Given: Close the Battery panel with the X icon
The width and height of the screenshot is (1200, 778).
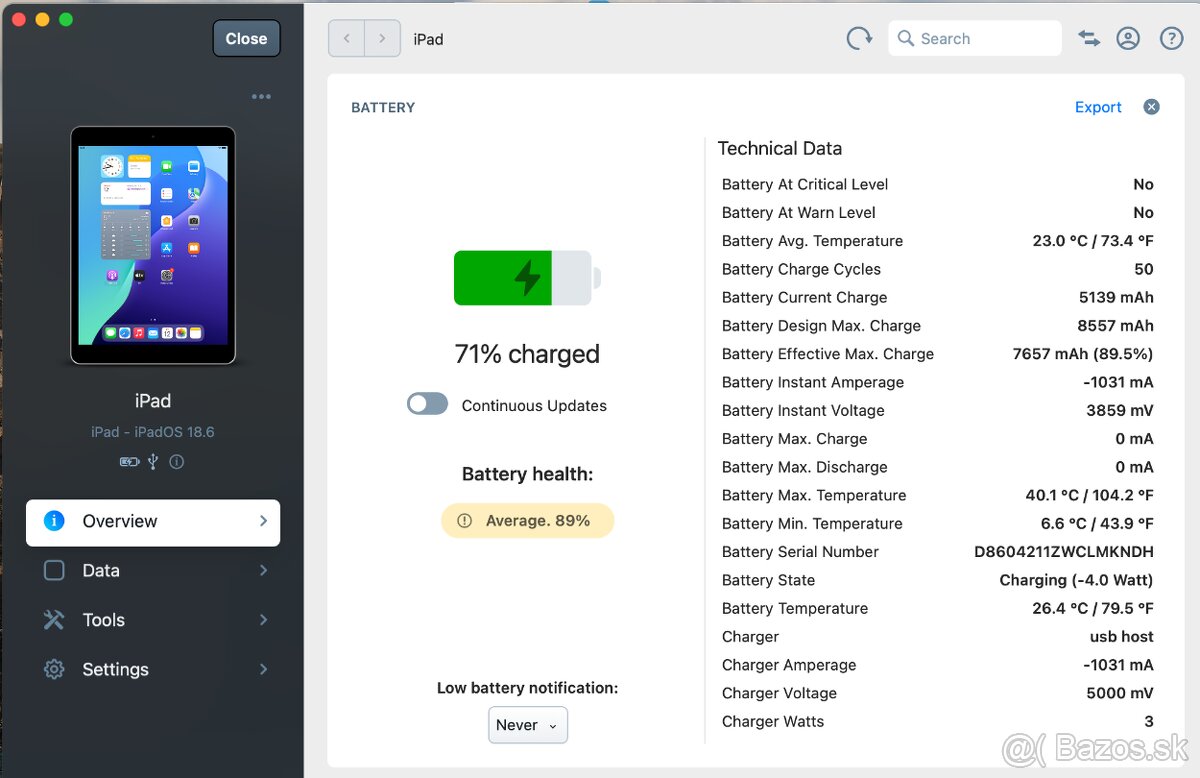Looking at the screenshot, I should [1151, 107].
